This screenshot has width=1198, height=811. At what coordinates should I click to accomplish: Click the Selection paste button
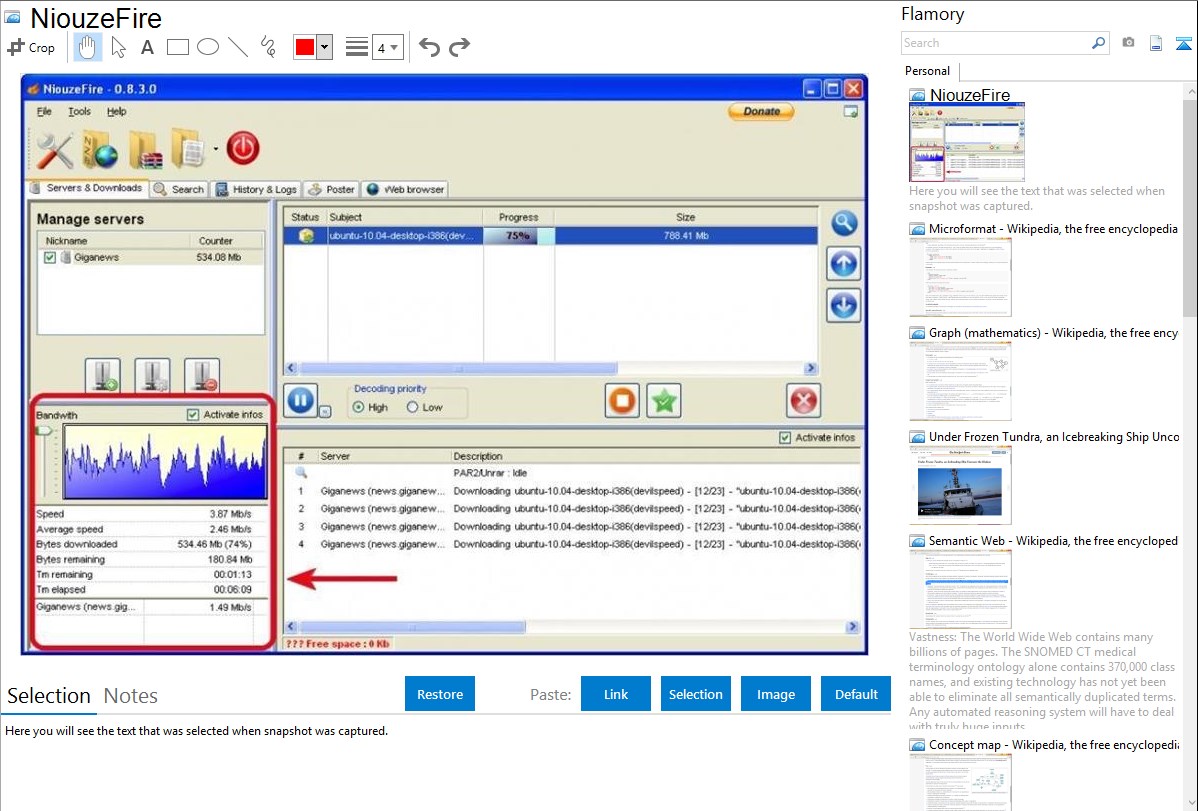pyautogui.click(x=695, y=694)
